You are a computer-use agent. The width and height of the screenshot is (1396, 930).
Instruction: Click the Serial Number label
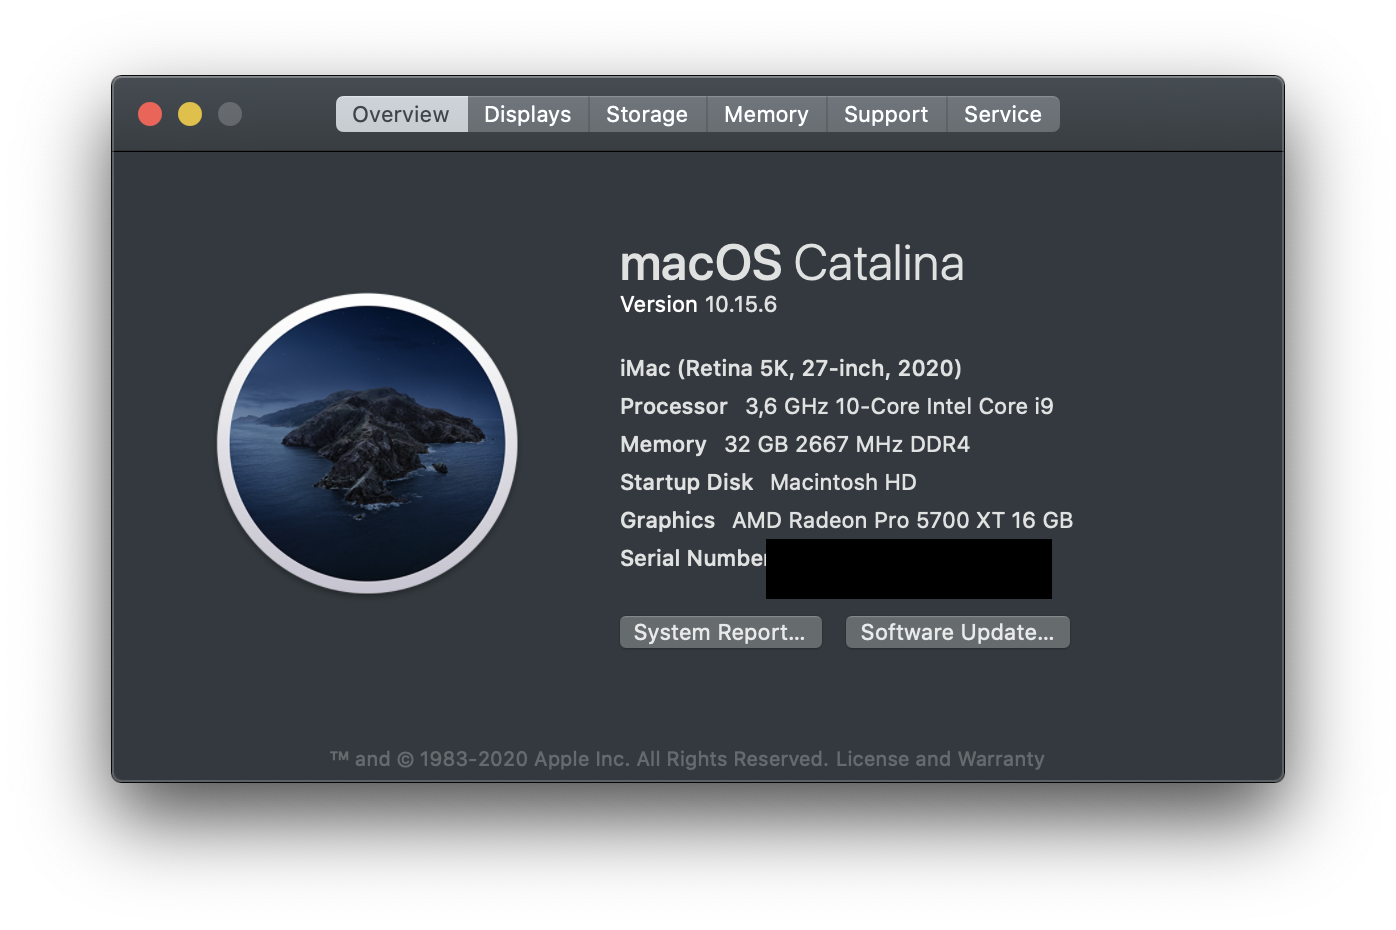(693, 558)
